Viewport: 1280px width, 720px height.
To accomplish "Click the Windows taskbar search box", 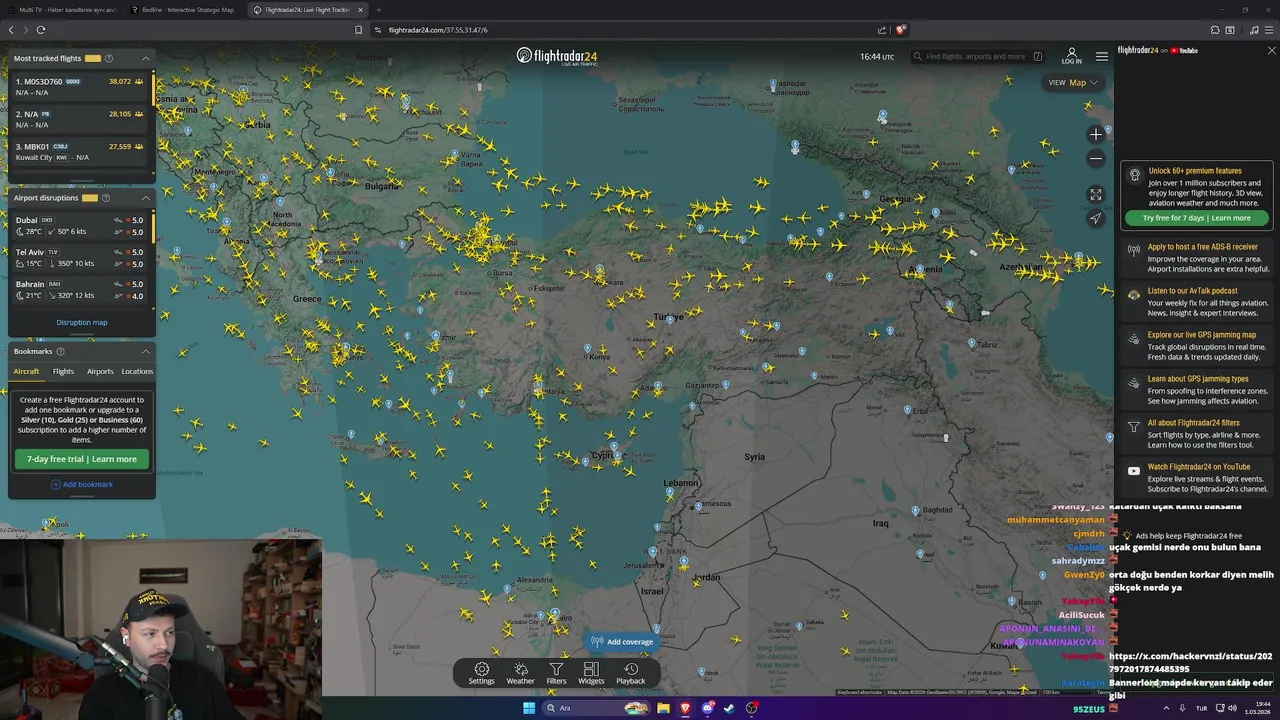I will coord(597,708).
